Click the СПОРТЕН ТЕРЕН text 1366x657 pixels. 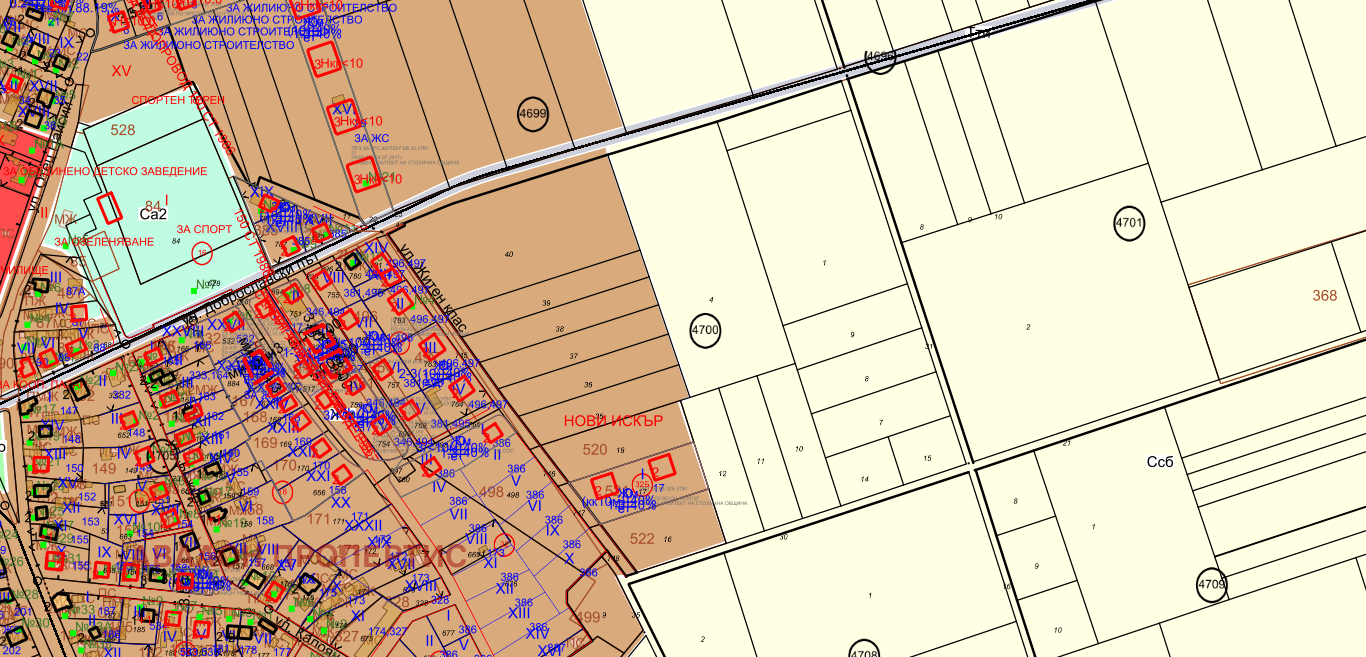point(178,100)
